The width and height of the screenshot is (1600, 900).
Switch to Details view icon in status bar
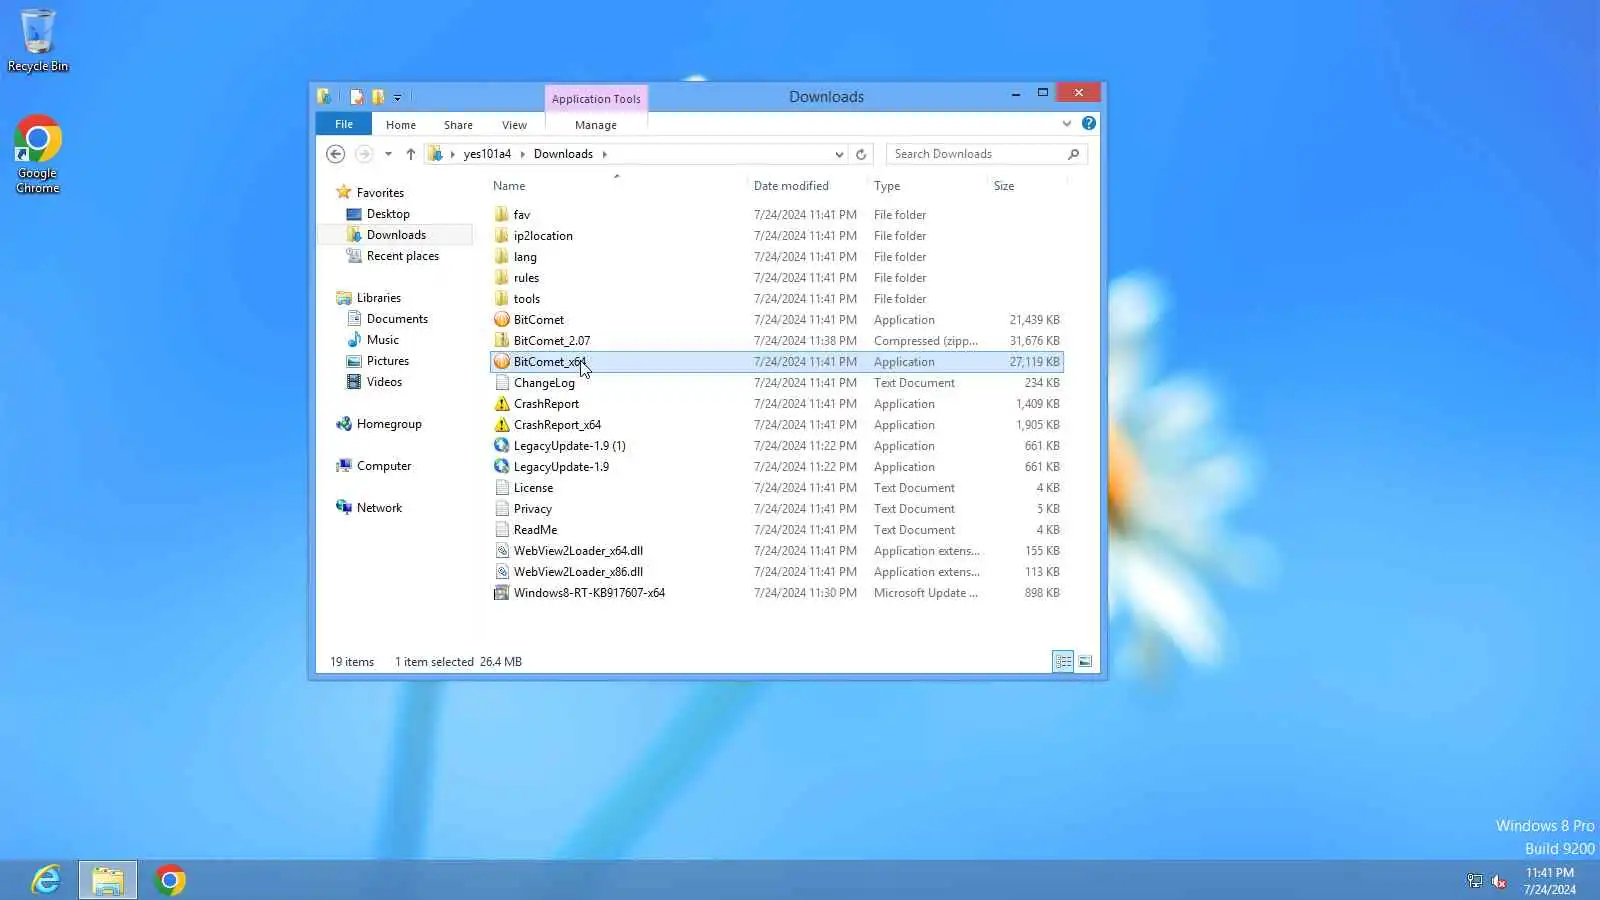[1063, 661]
